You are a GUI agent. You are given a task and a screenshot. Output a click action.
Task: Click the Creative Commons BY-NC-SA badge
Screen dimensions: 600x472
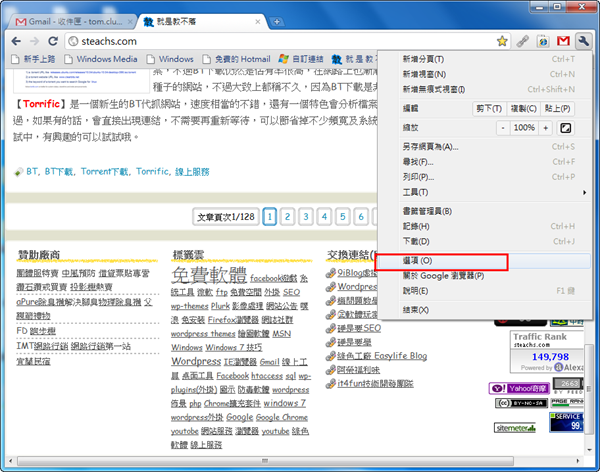coord(521,403)
